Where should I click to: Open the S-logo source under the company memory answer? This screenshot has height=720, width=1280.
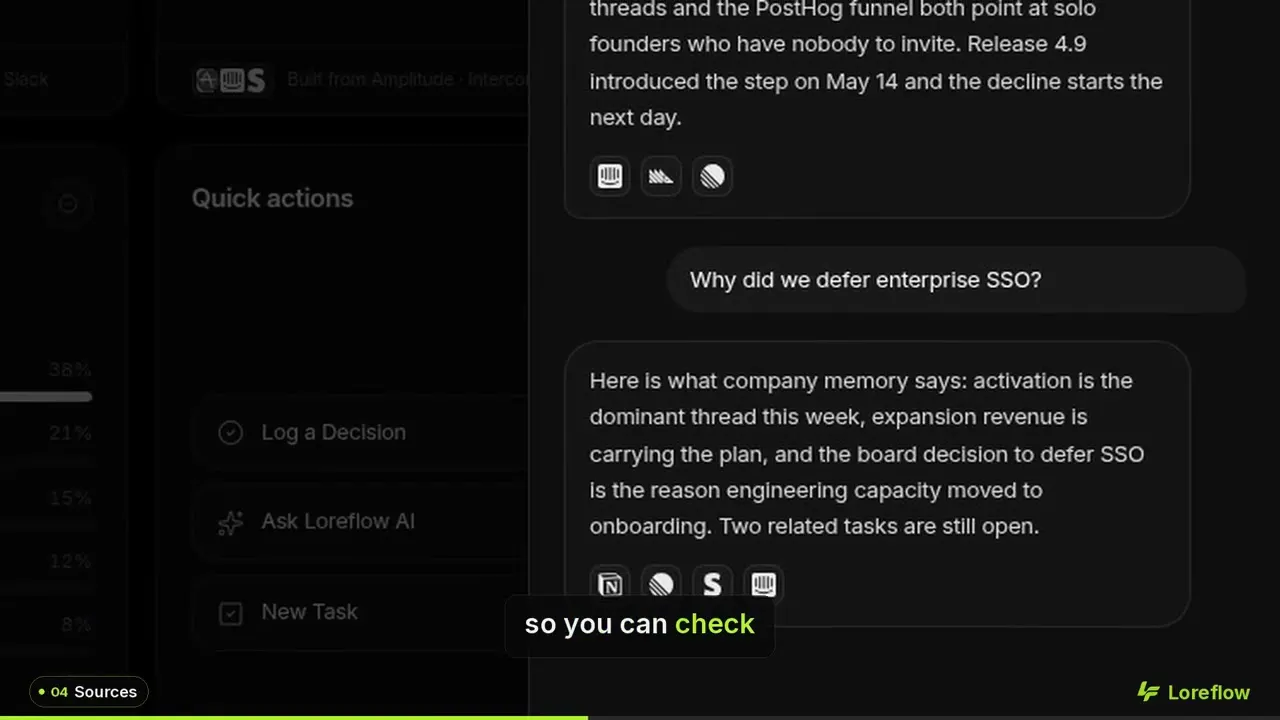point(712,584)
